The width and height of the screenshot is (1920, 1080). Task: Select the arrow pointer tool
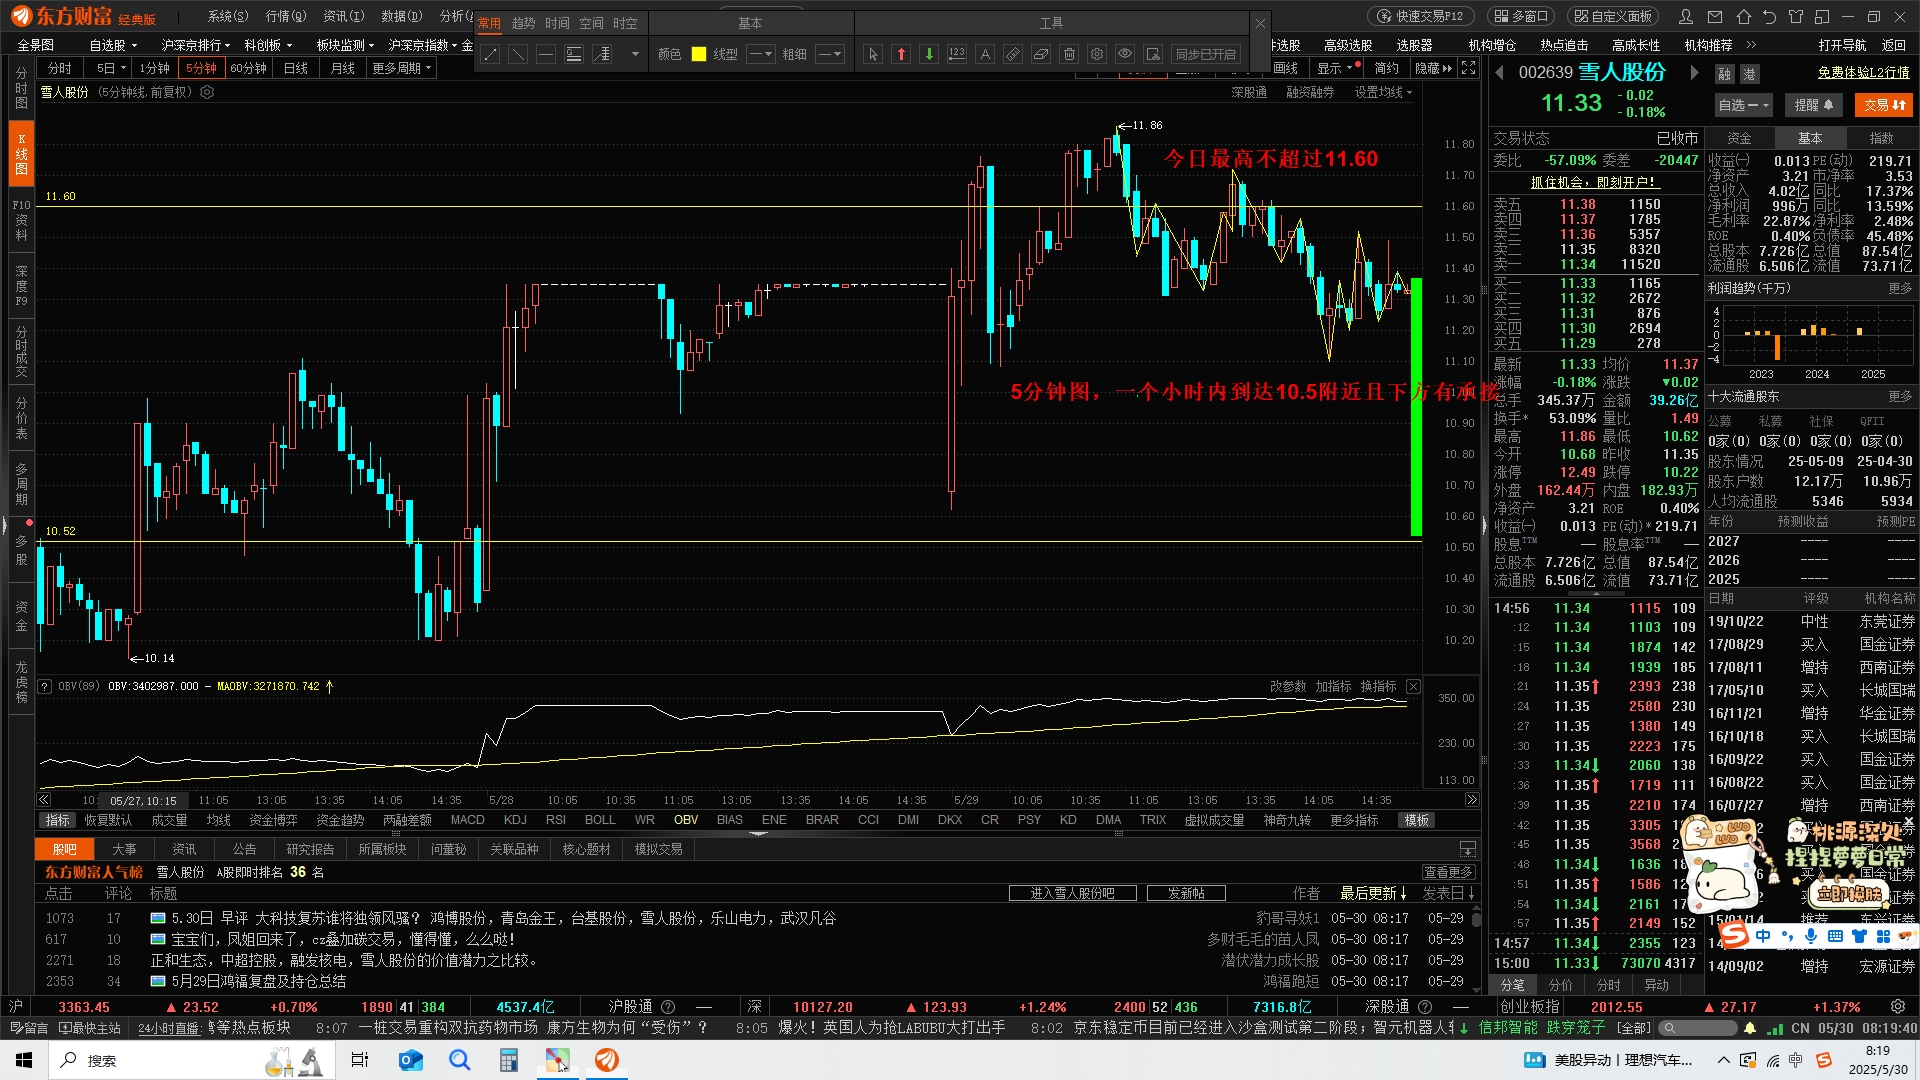(x=873, y=55)
